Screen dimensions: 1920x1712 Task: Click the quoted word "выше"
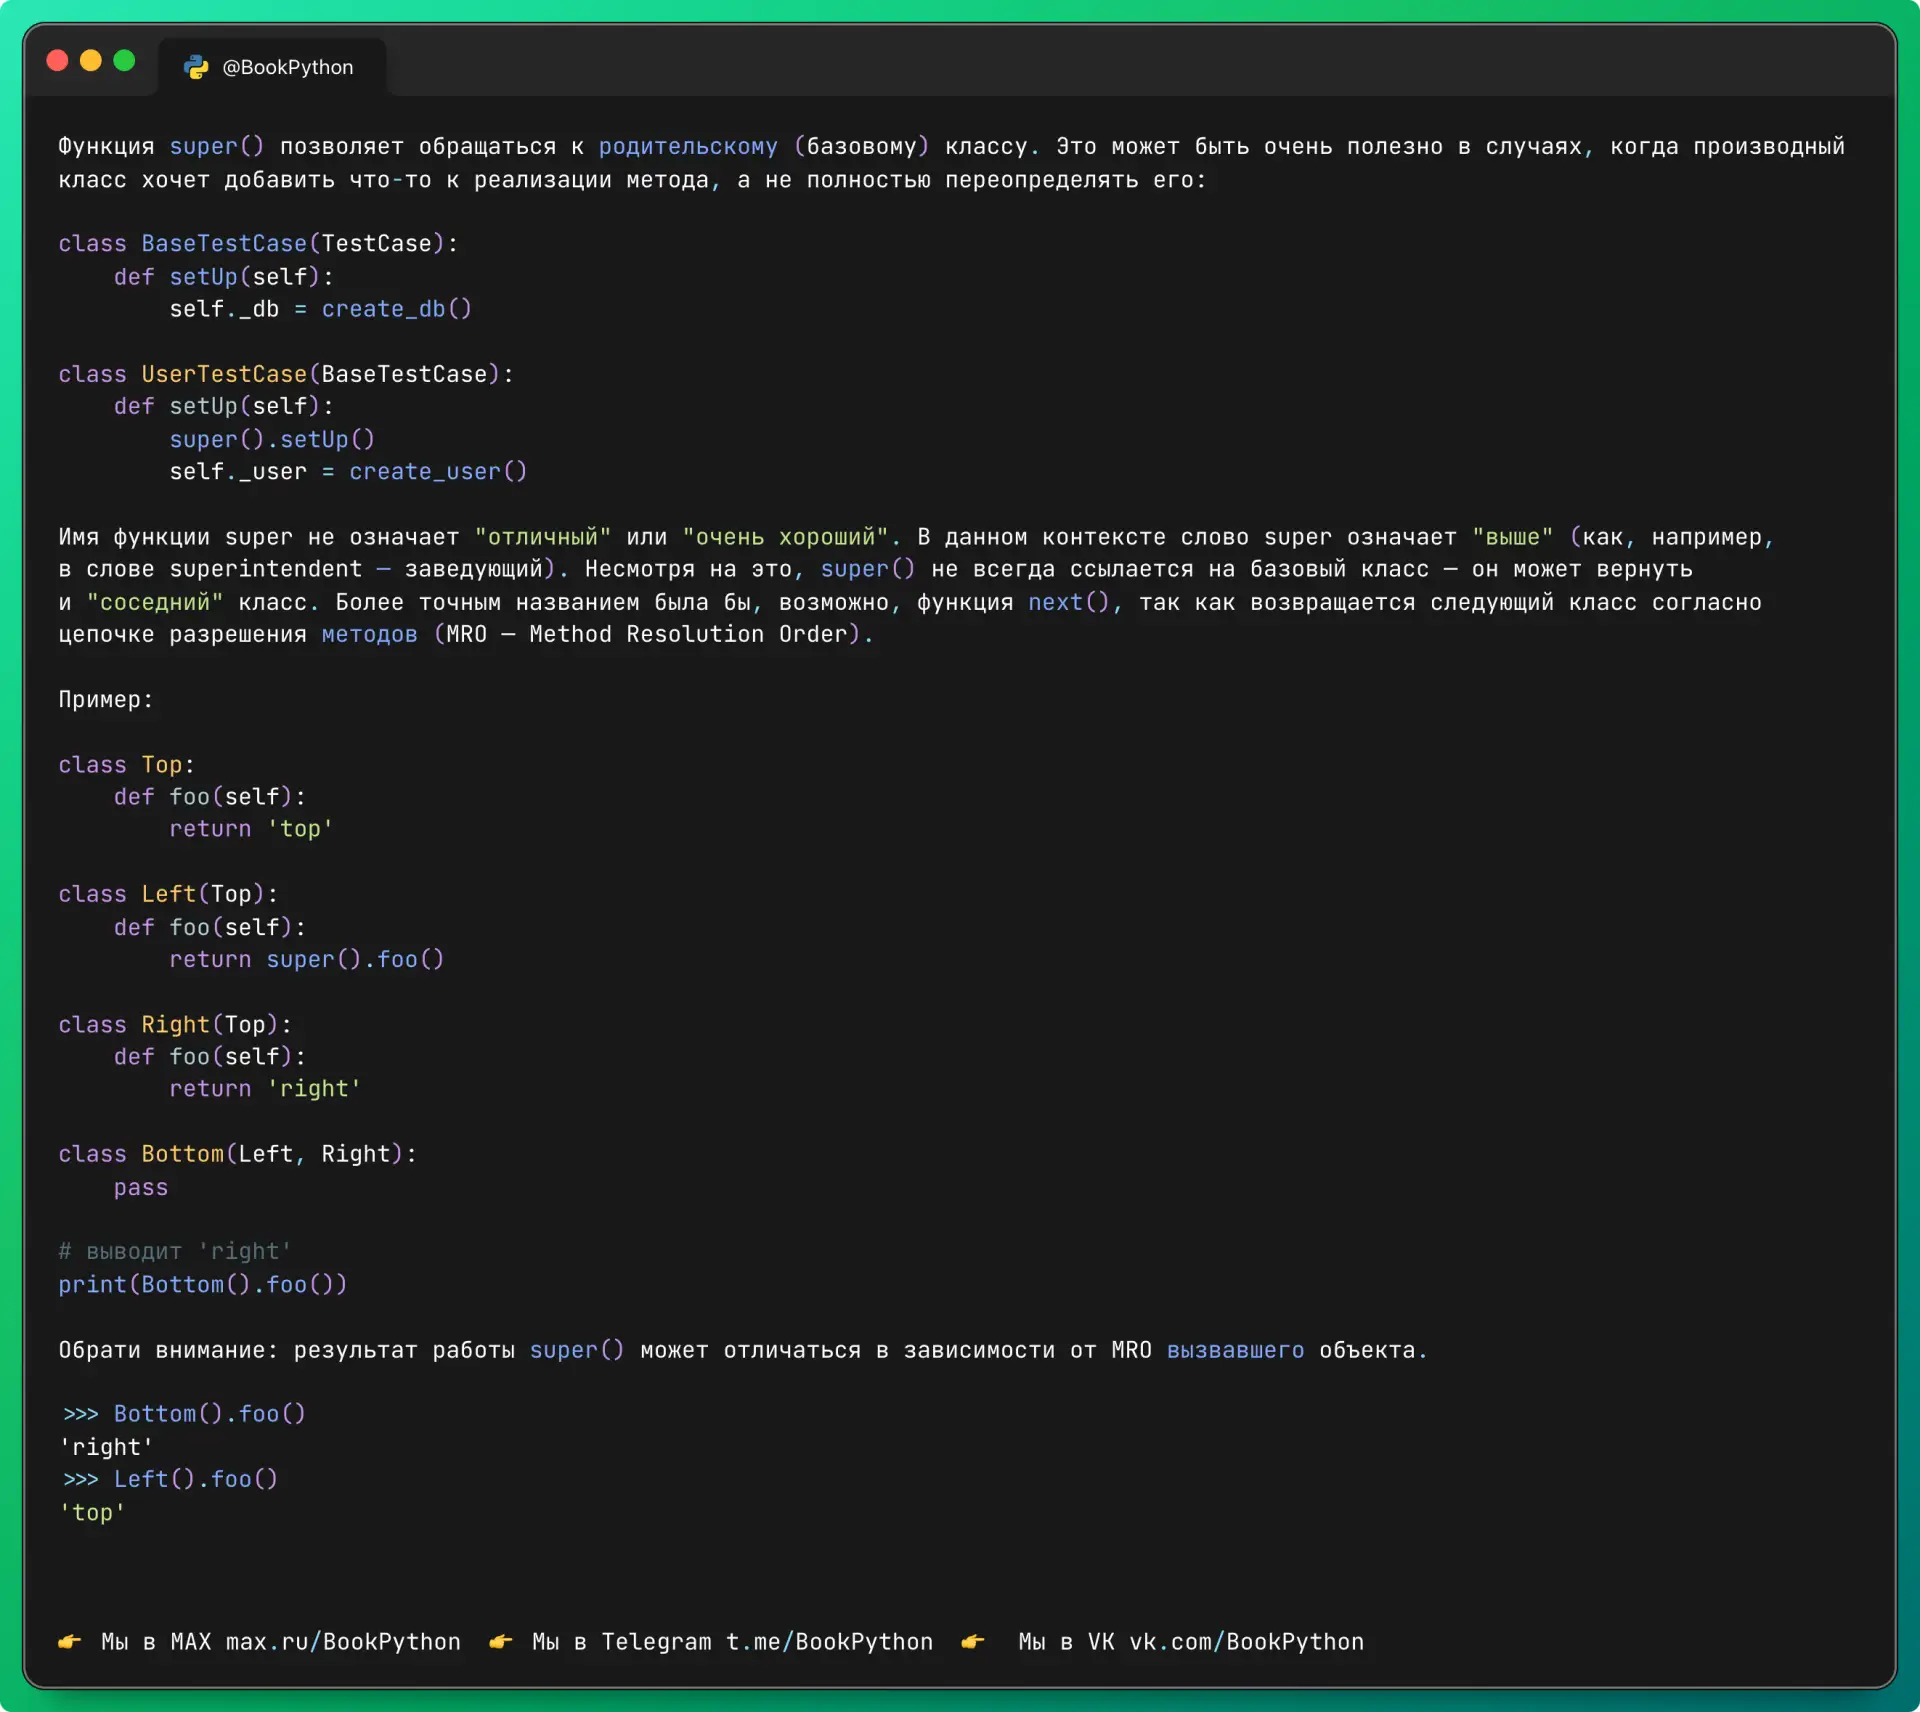click(x=1513, y=537)
